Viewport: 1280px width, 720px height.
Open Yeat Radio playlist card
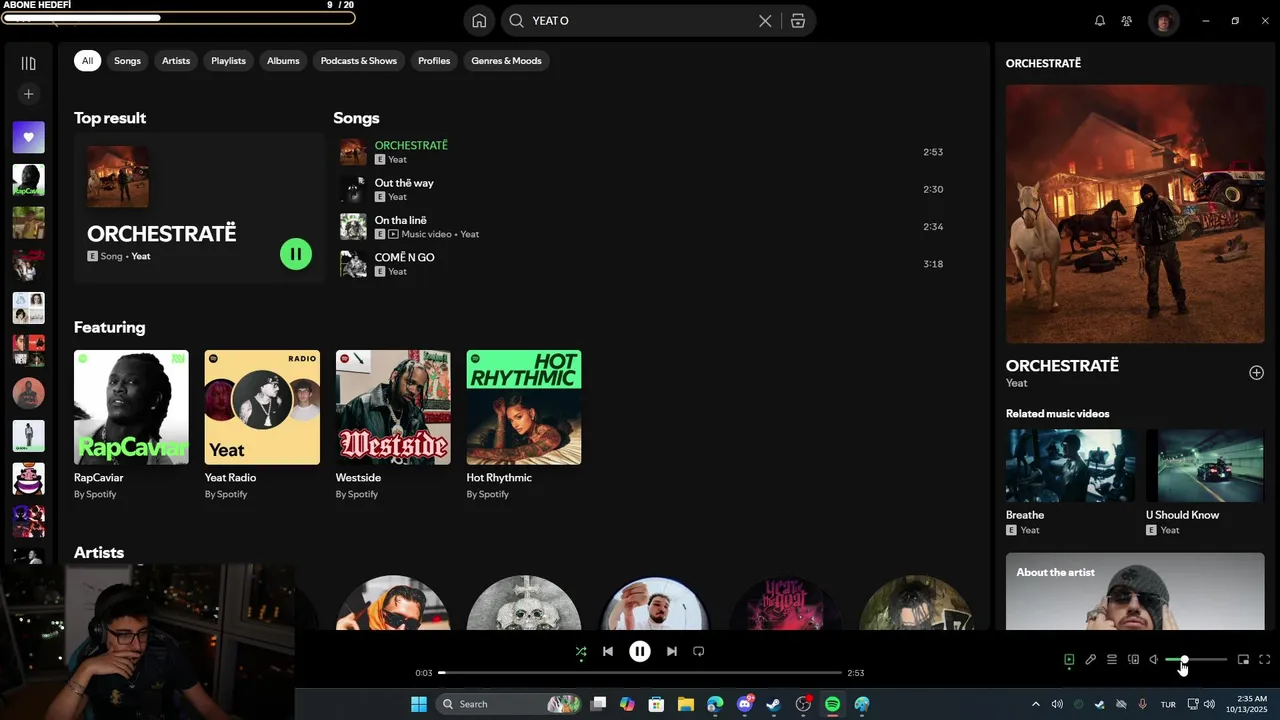coord(262,425)
